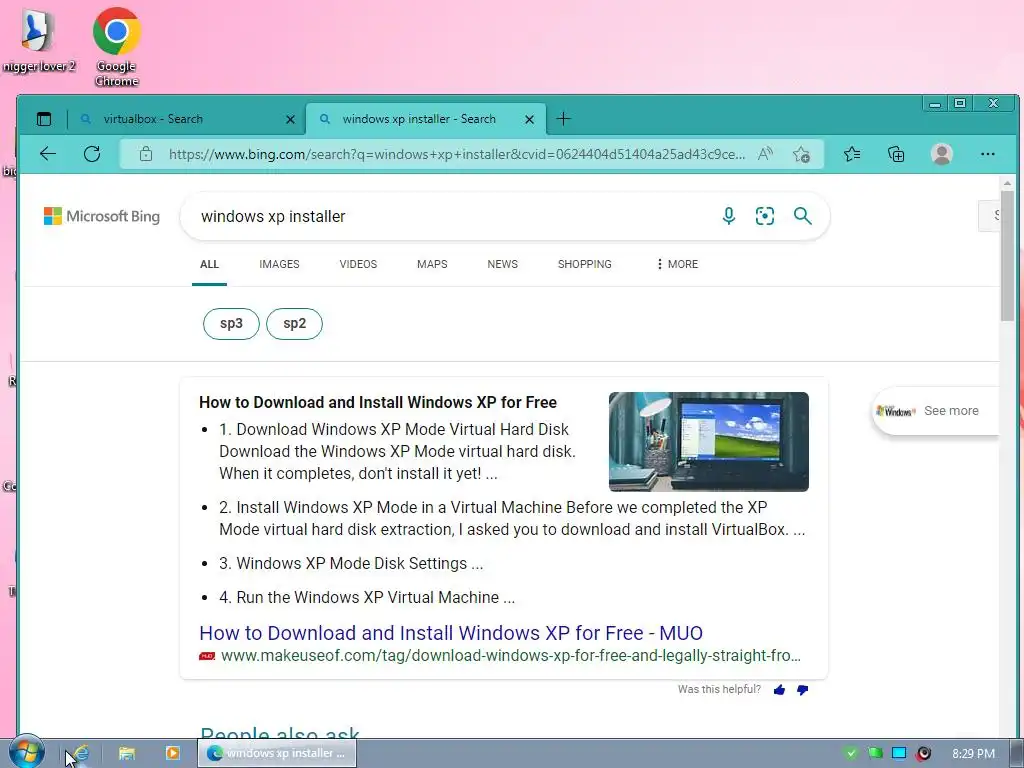Click See more Windows card
The height and width of the screenshot is (768, 1024).
[936, 411]
